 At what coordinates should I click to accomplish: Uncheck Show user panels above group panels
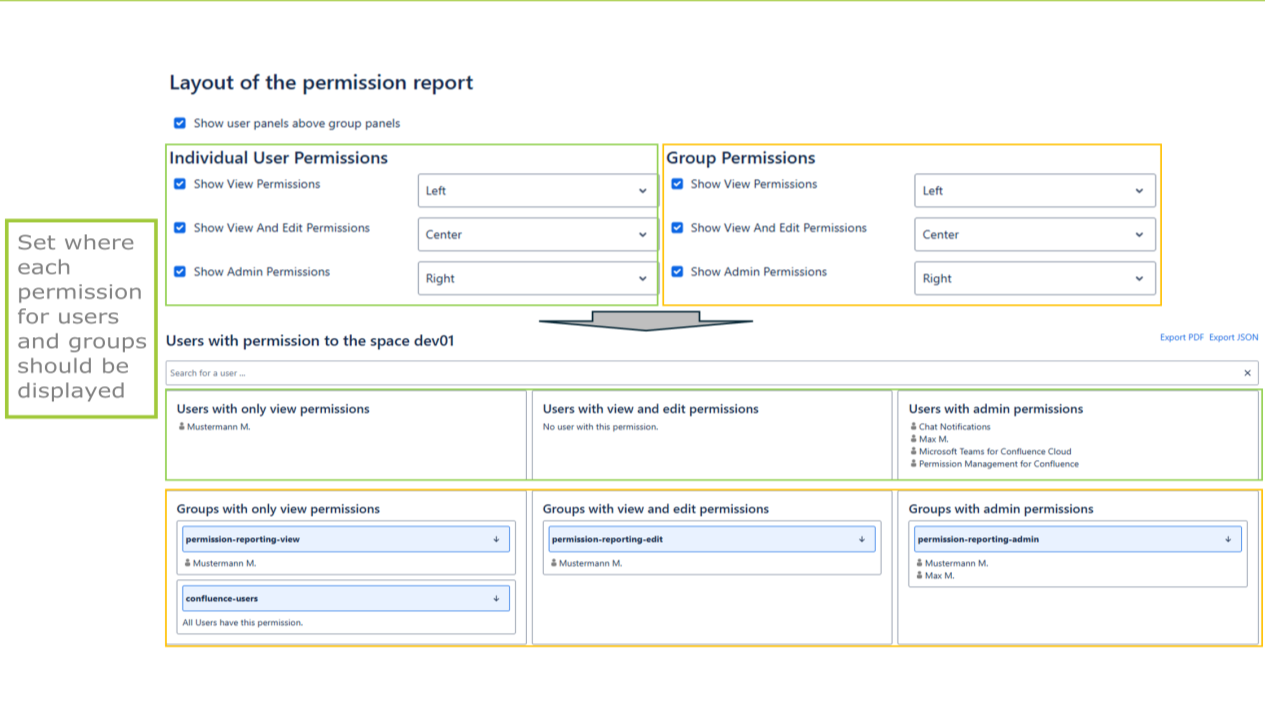(x=180, y=123)
